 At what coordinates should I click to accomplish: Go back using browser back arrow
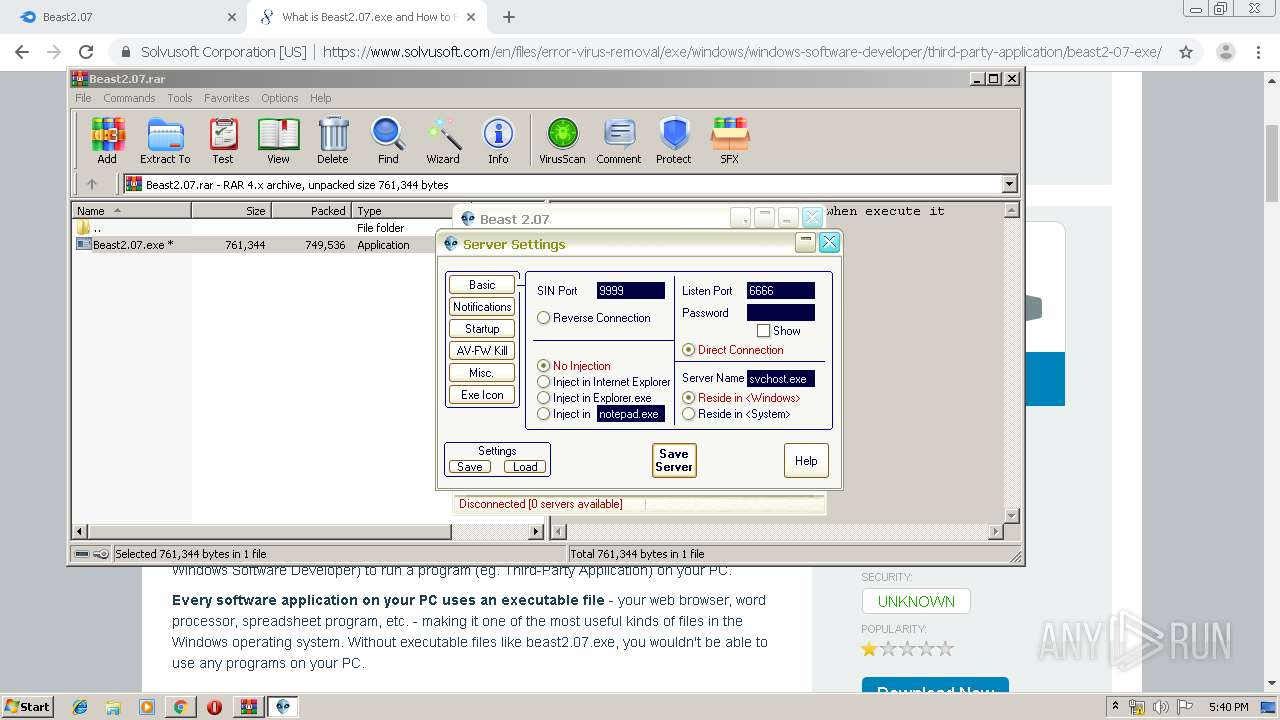pyautogui.click(x=22, y=52)
